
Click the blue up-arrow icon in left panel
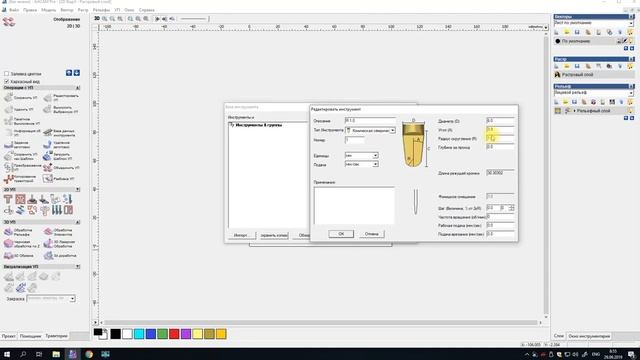[x=69, y=73]
